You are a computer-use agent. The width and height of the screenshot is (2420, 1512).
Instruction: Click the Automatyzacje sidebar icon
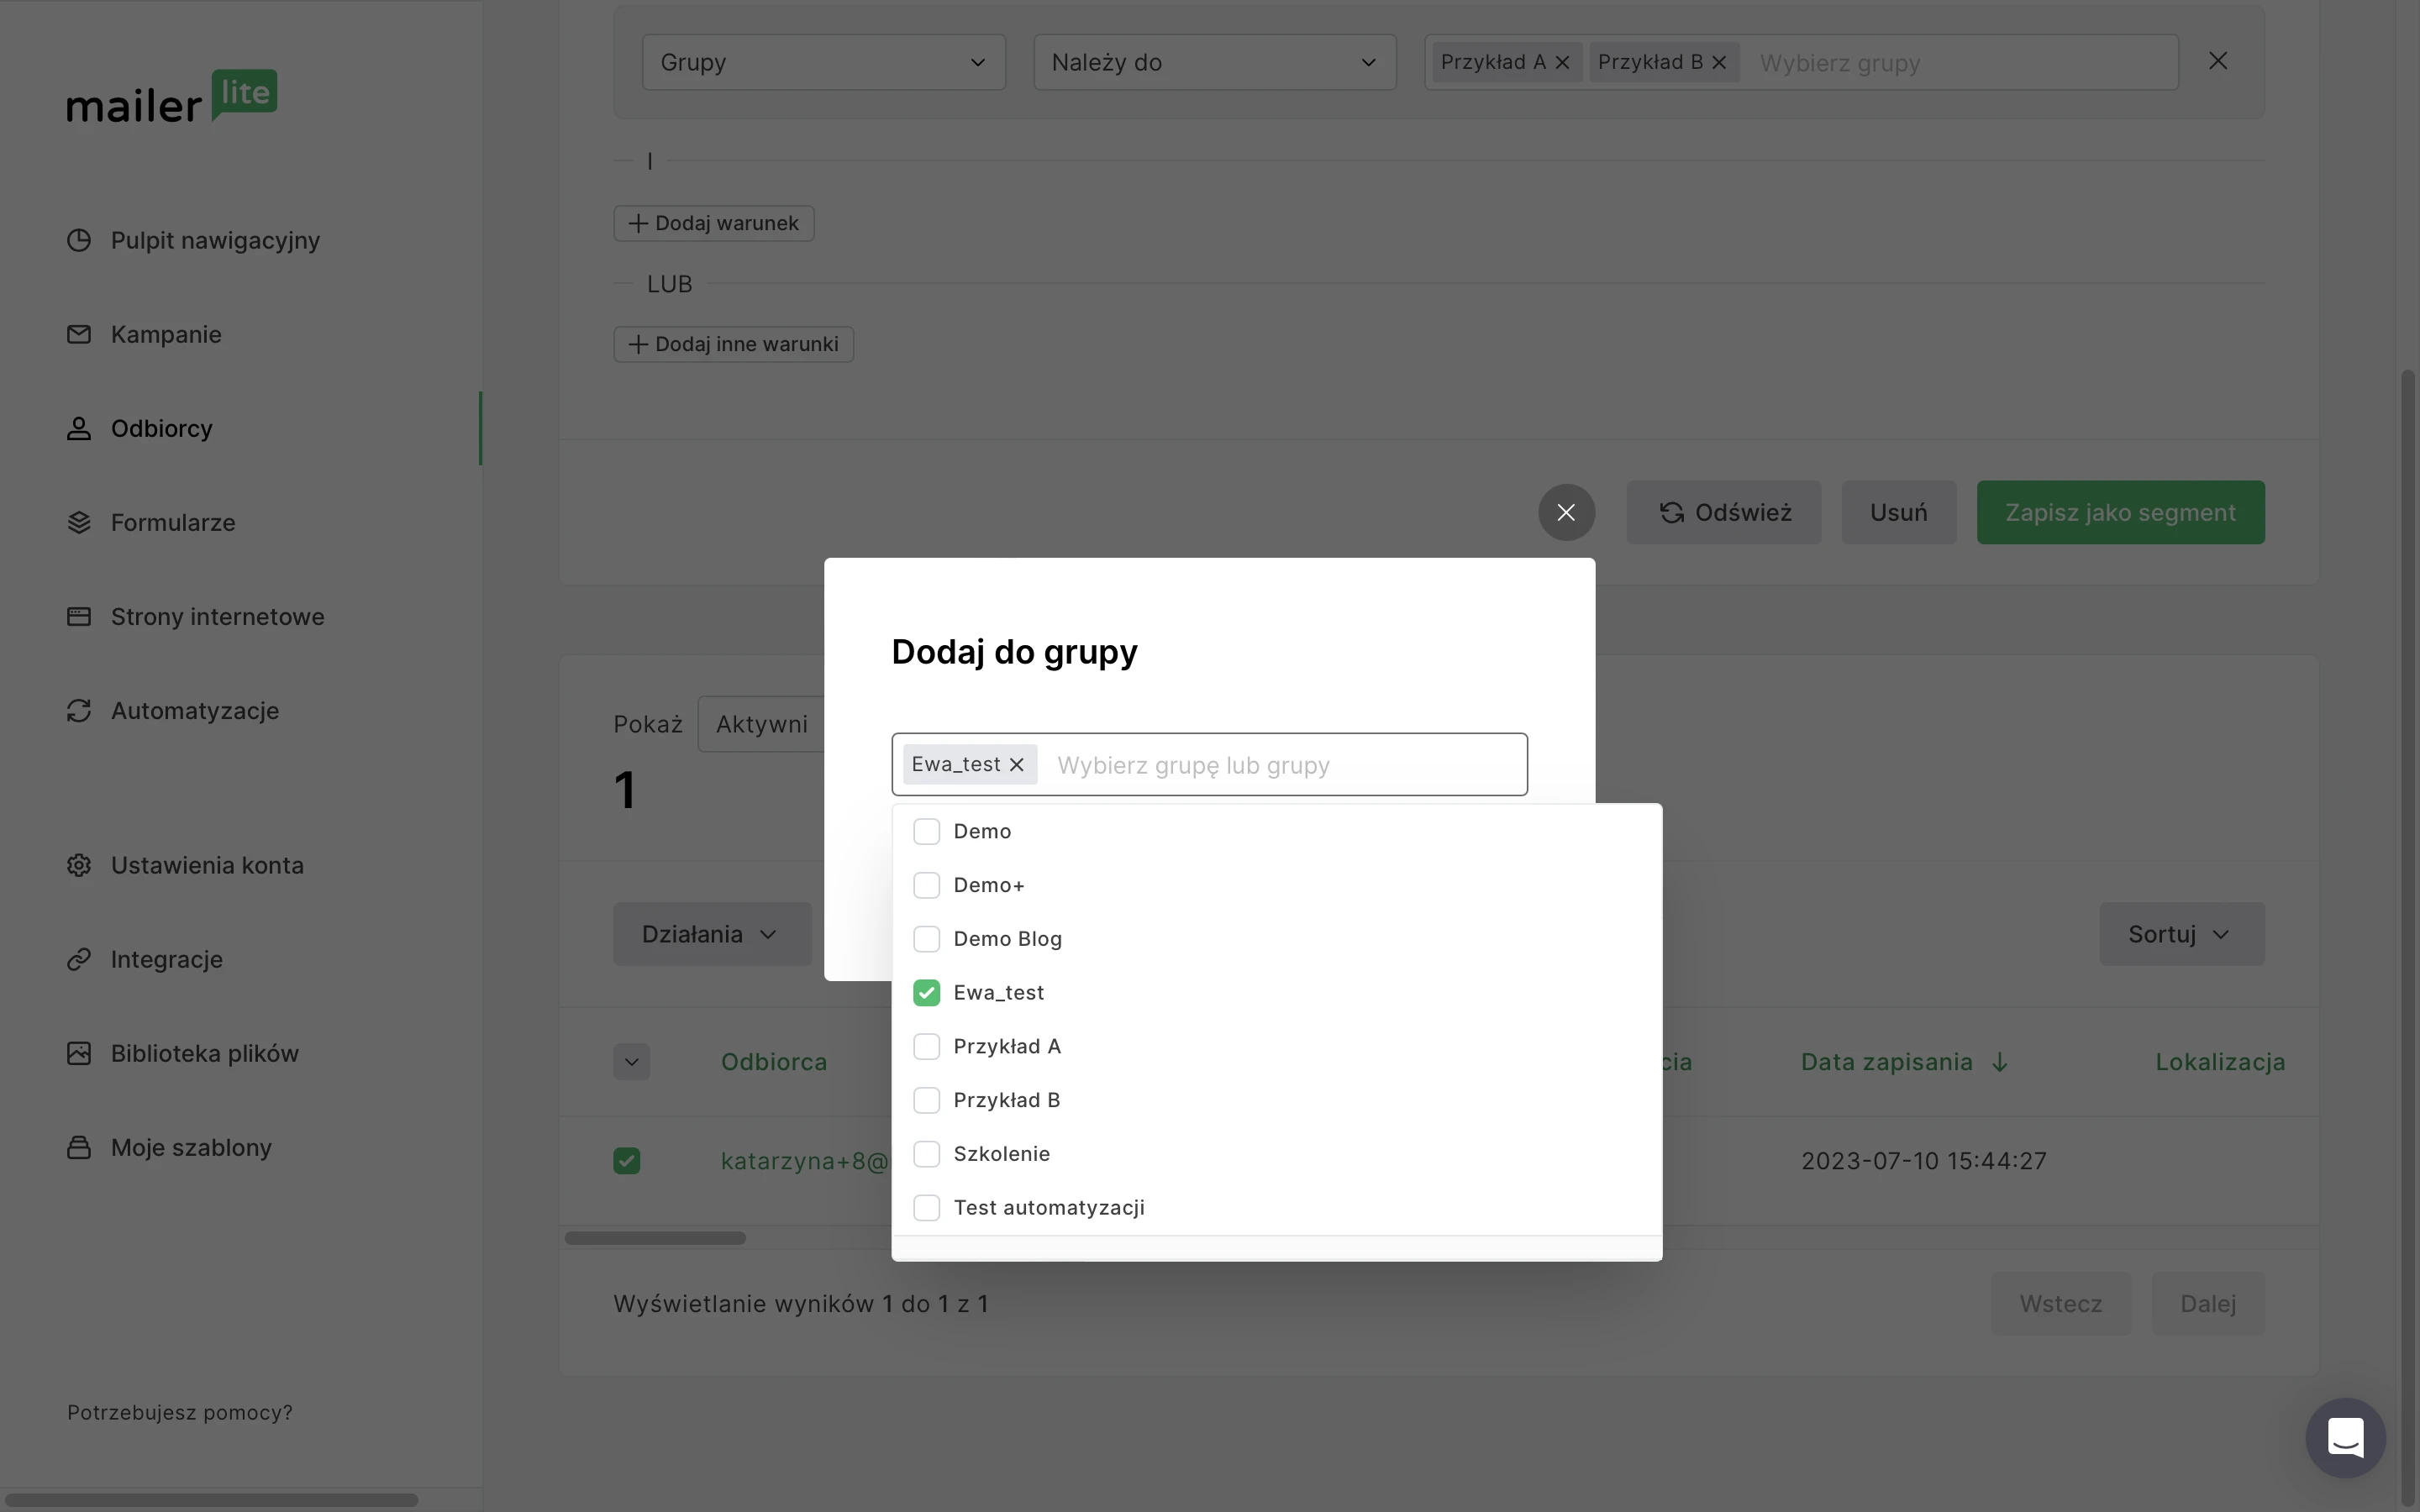click(x=79, y=711)
